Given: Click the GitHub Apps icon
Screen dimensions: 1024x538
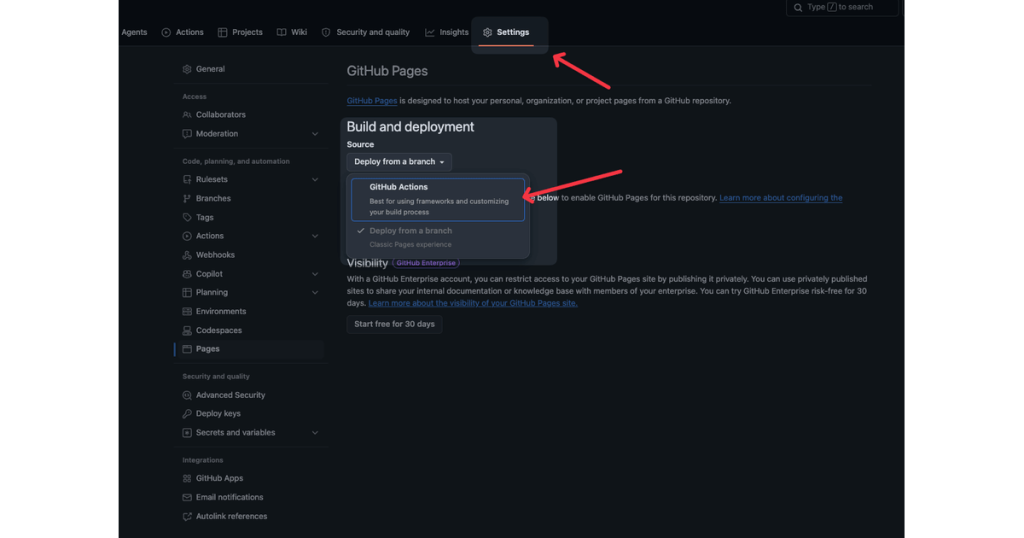Looking at the screenshot, I should [x=187, y=479].
